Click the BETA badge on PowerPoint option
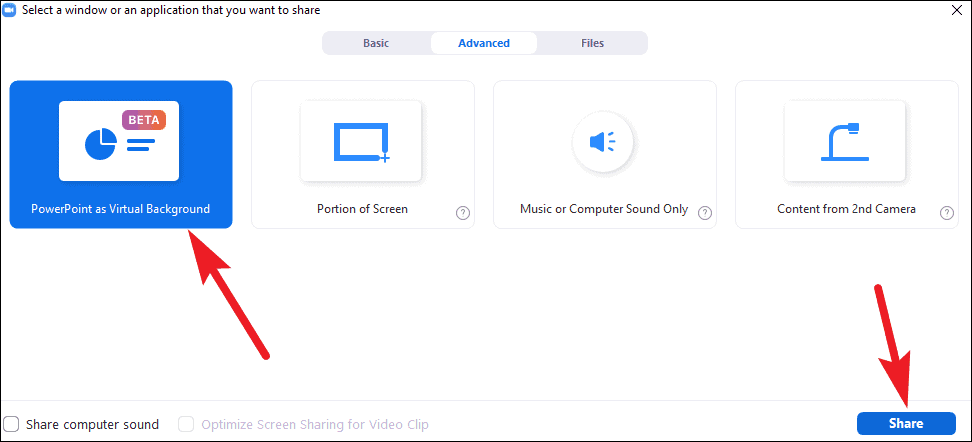Viewport: 972px width, 442px height. (x=144, y=120)
